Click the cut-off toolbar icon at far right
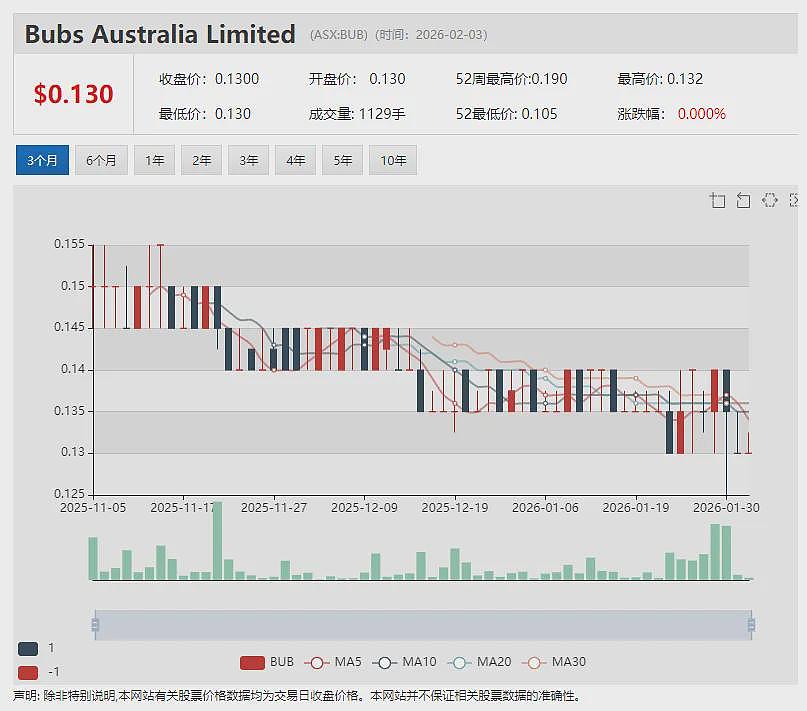807x711 pixels. 794,200
